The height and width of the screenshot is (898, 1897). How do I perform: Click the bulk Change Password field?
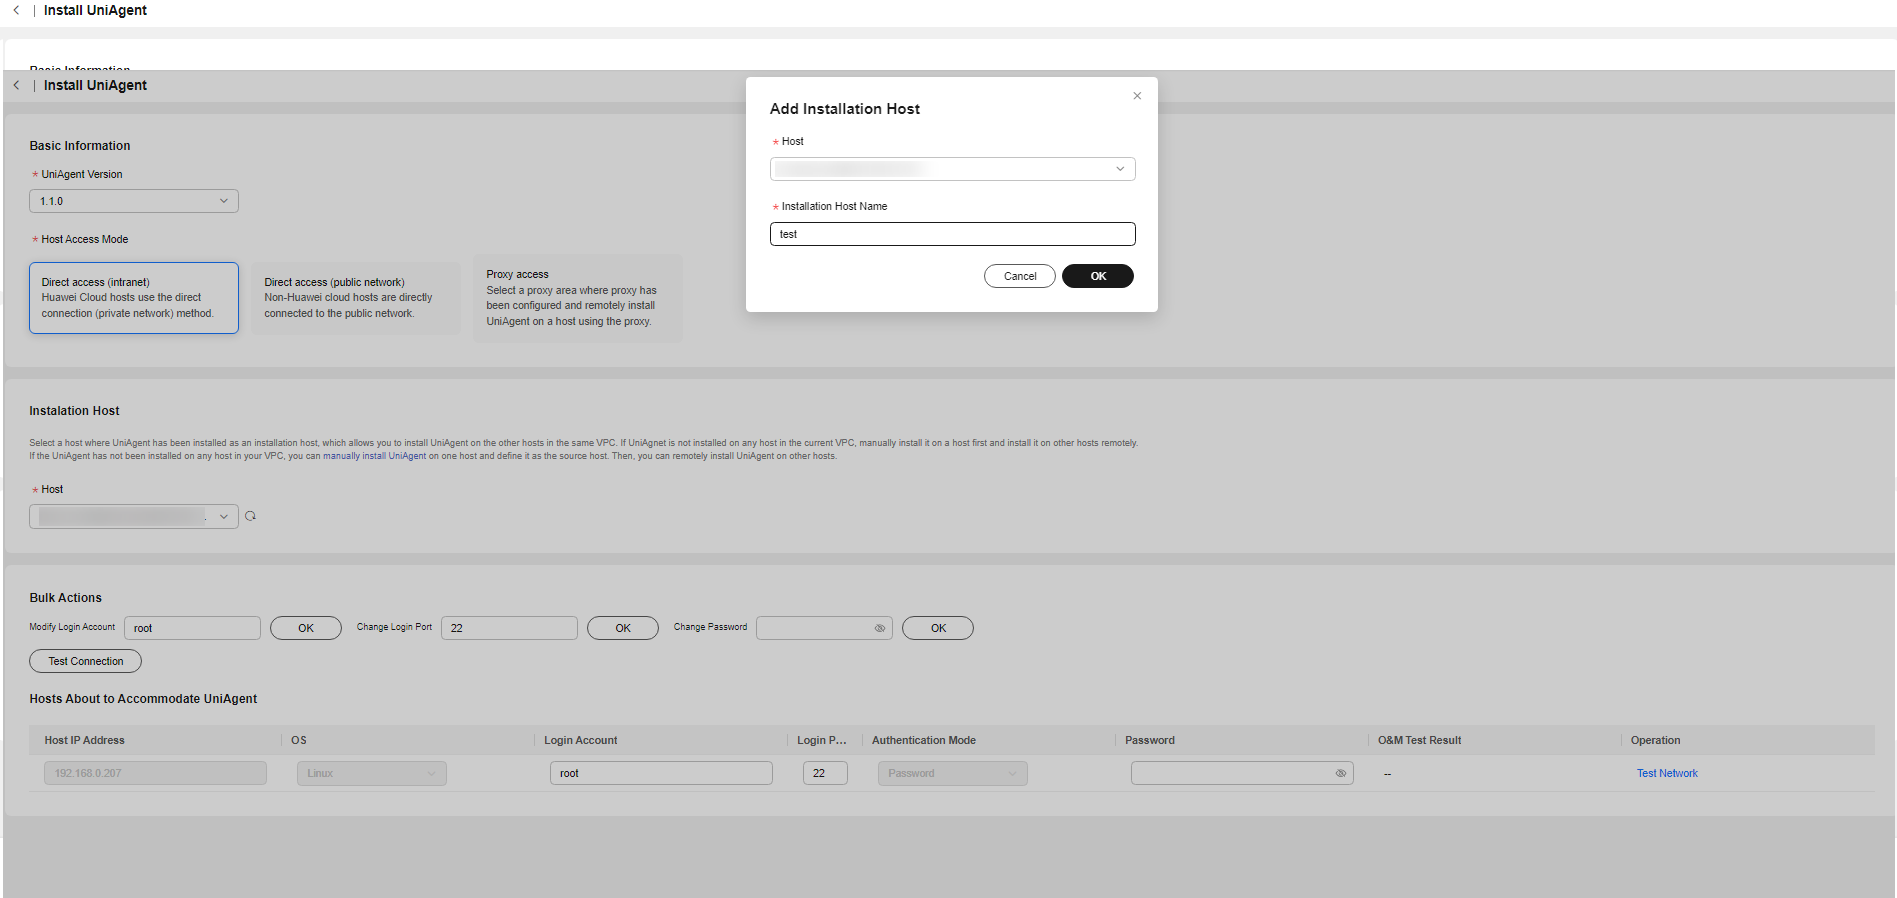(x=824, y=628)
